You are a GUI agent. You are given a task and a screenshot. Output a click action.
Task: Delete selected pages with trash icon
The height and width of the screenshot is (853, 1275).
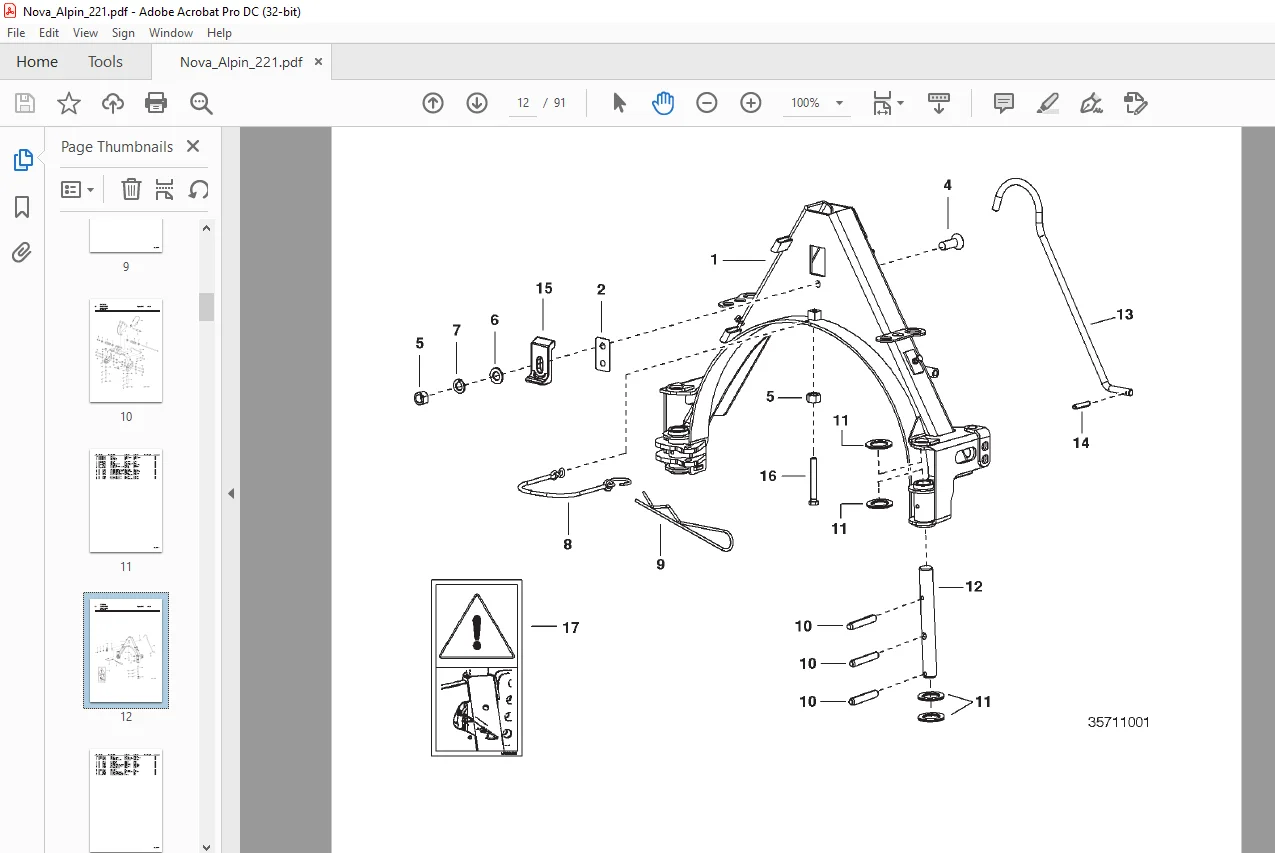tap(131, 189)
